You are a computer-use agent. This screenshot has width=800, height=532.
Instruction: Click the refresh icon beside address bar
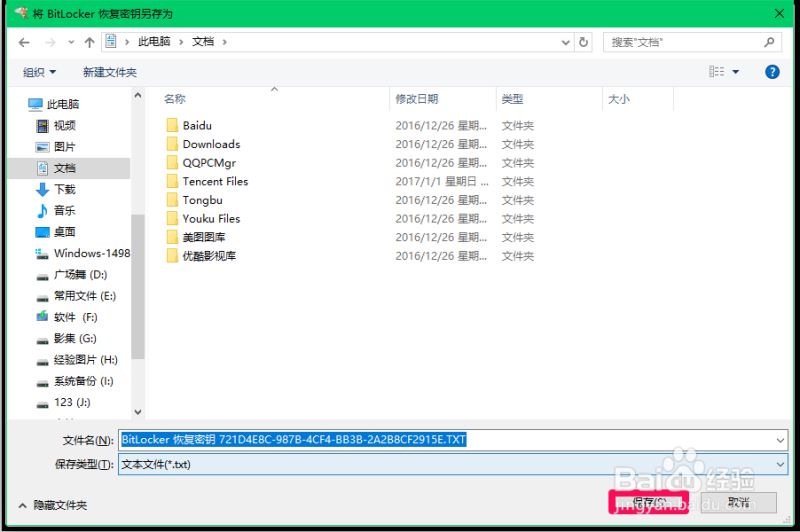[584, 42]
